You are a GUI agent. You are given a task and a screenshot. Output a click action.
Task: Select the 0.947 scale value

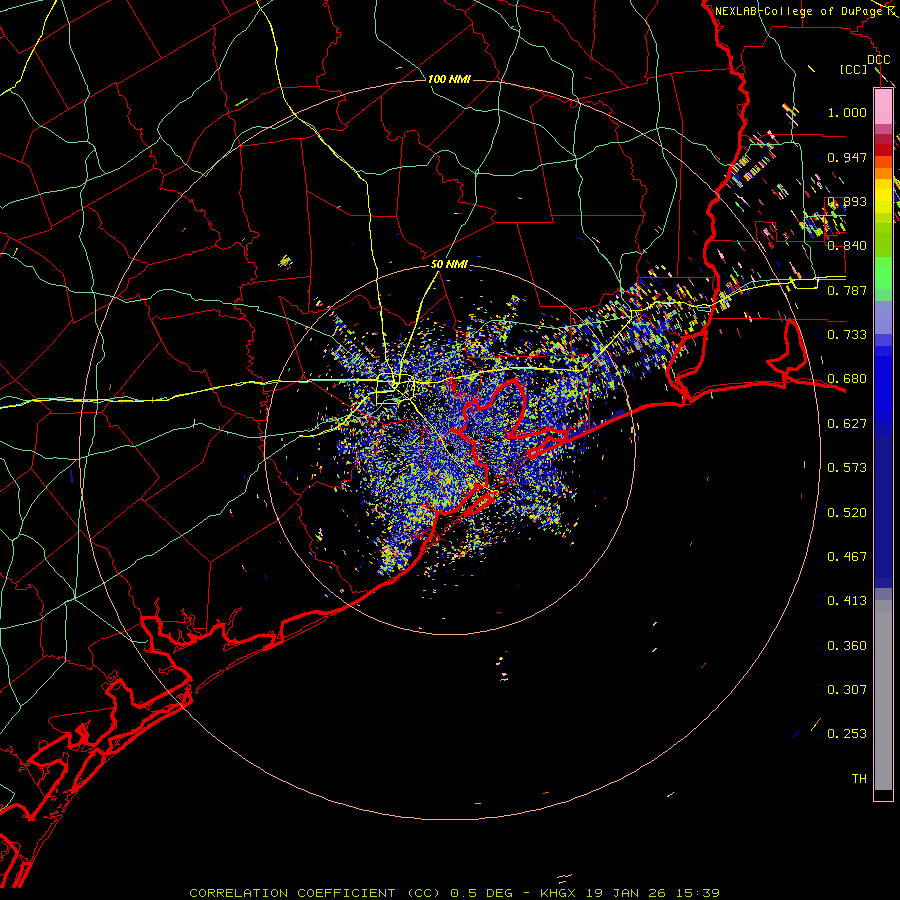(x=847, y=157)
